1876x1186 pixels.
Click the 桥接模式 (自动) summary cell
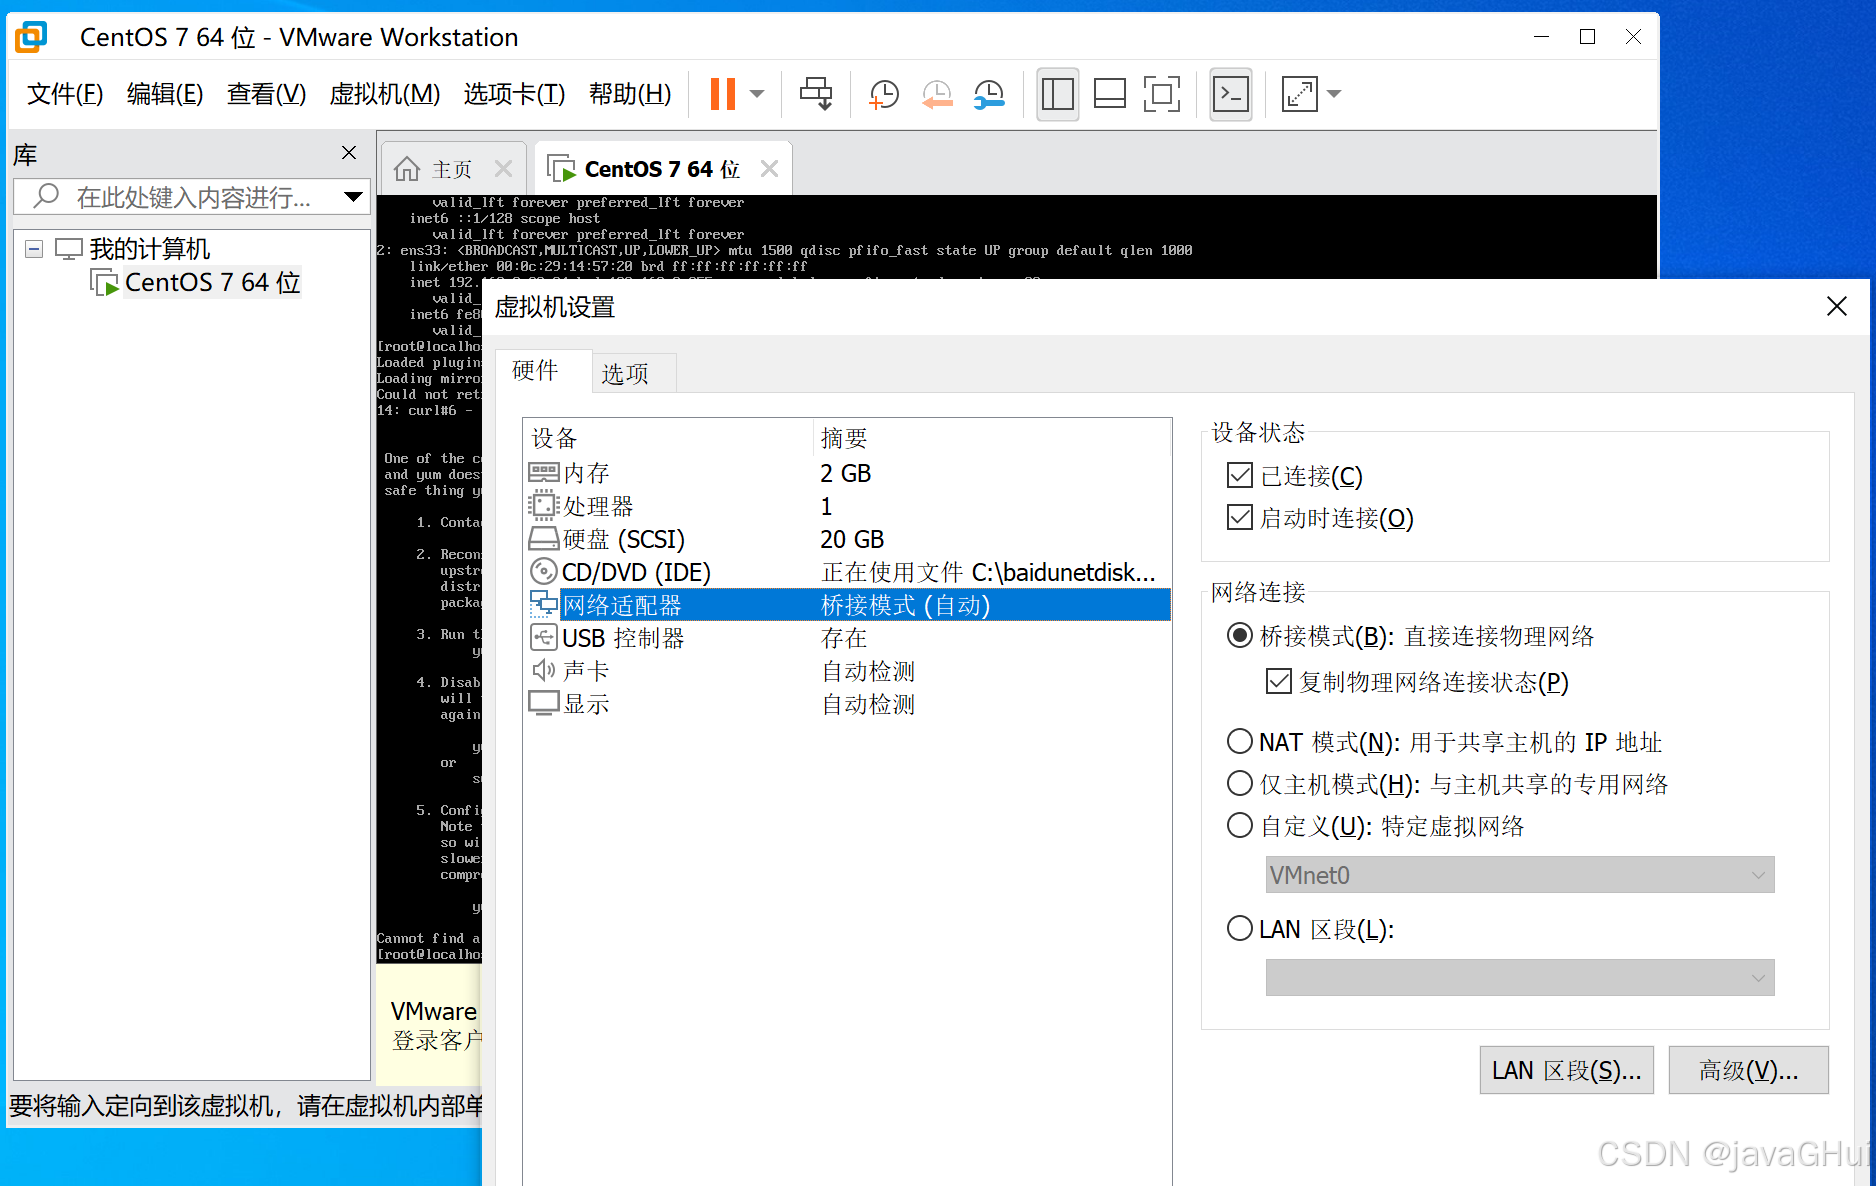pos(905,606)
